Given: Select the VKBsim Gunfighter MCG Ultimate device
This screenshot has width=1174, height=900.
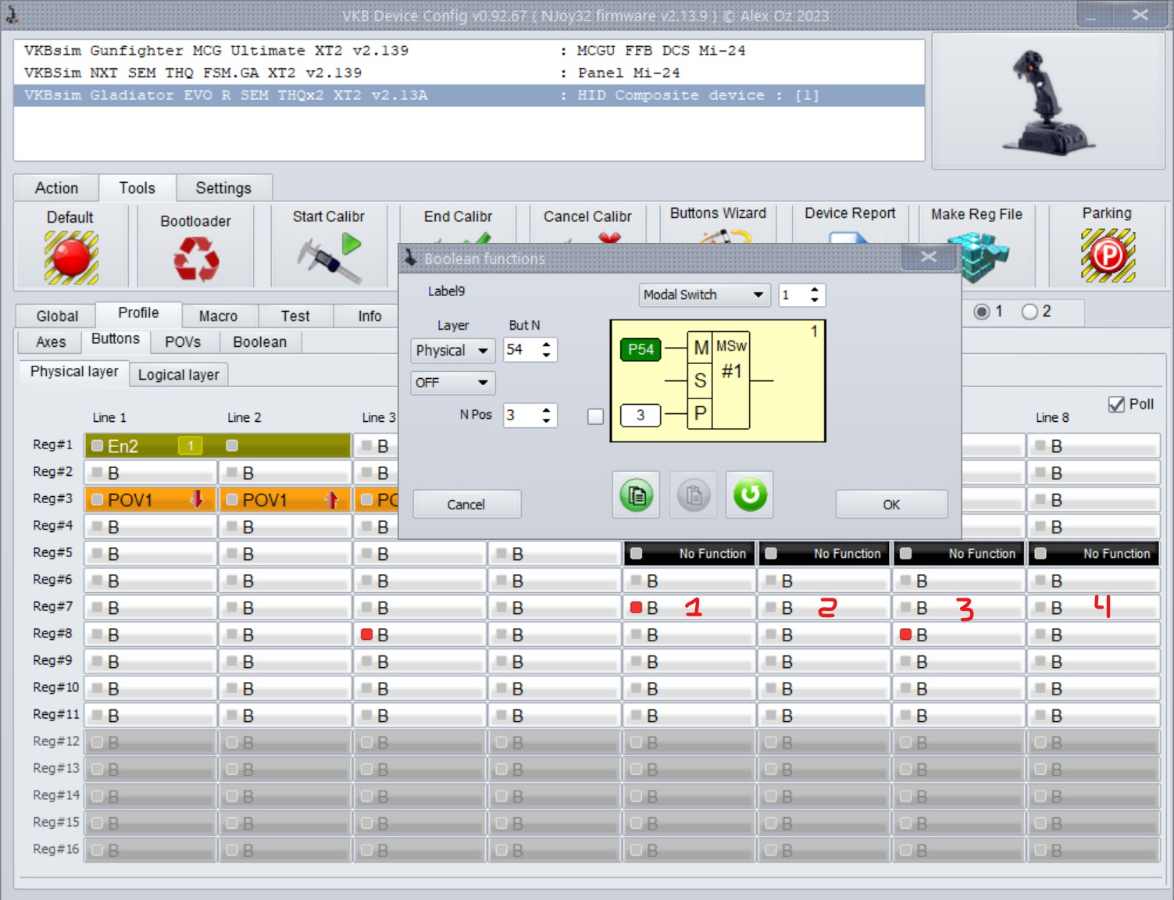Looking at the screenshot, I should [x=216, y=51].
